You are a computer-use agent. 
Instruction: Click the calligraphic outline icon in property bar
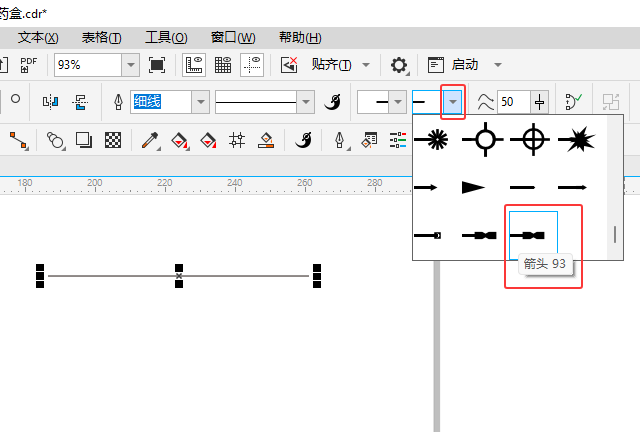tap(333, 102)
